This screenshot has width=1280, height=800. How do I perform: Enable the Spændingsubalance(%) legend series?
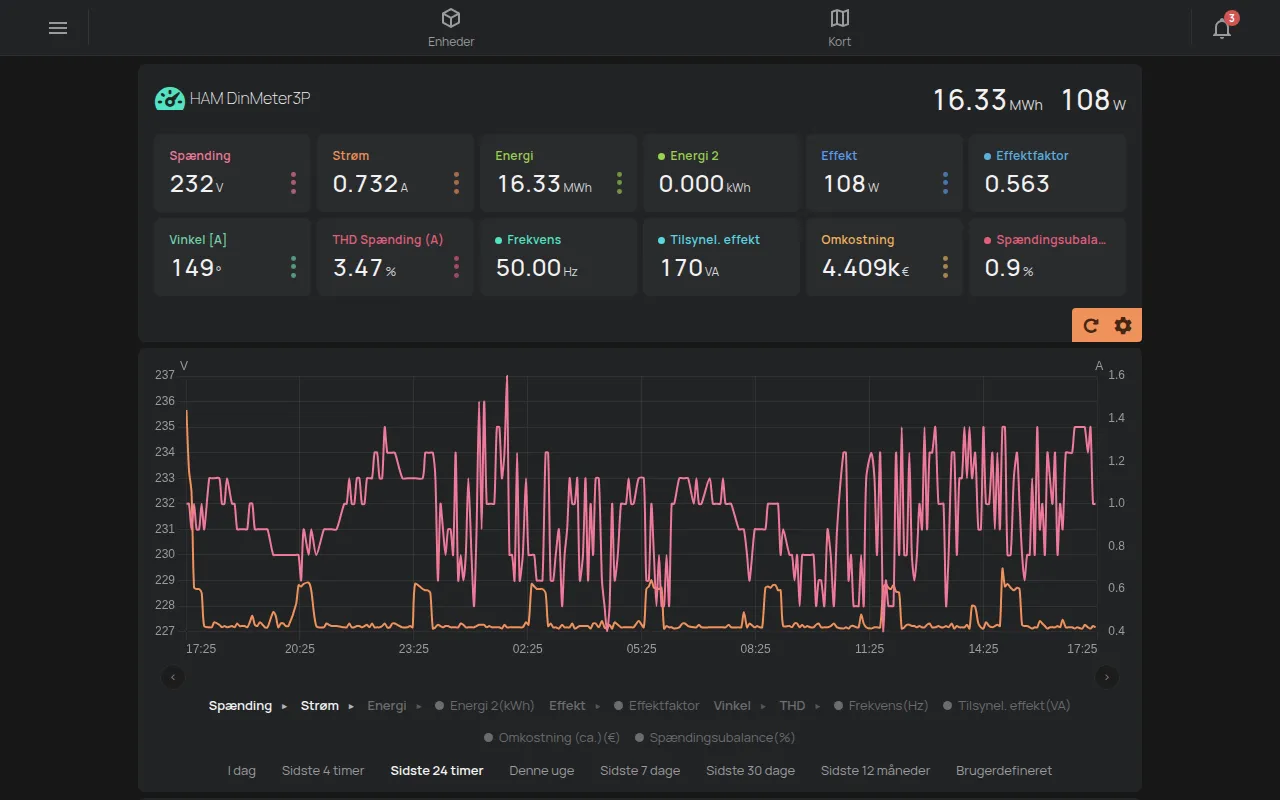(x=714, y=738)
